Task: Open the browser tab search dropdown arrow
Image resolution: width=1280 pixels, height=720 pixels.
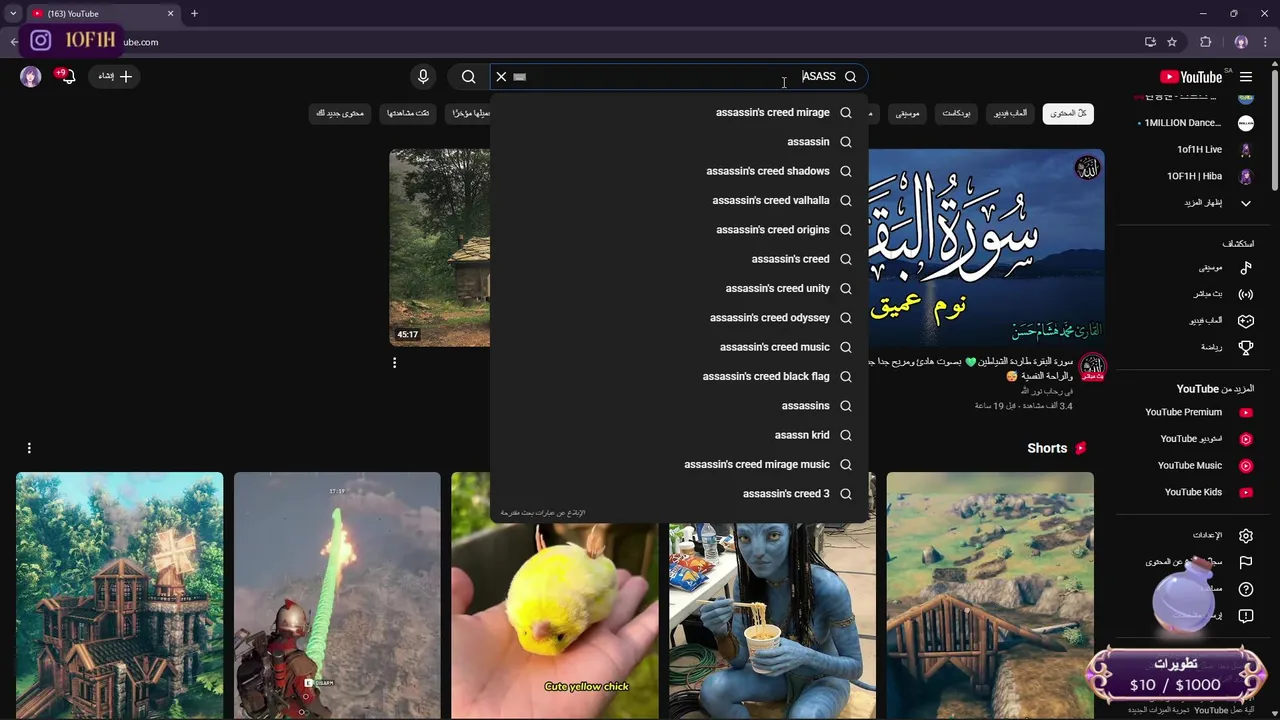Action: click(x=13, y=14)
